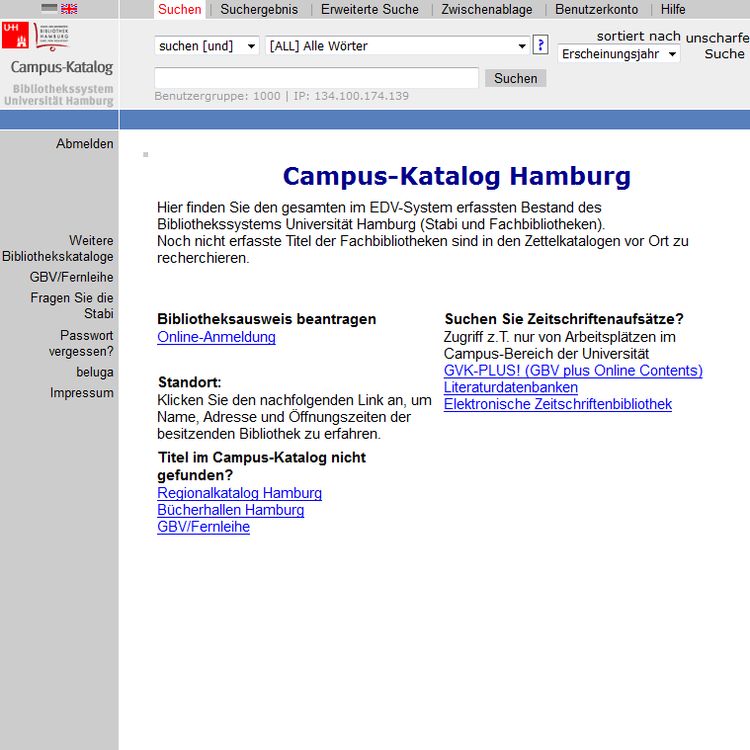Click 'Passwort vergessen?' sidebar link
Screen dimensions: 750x750
[81, 343]
